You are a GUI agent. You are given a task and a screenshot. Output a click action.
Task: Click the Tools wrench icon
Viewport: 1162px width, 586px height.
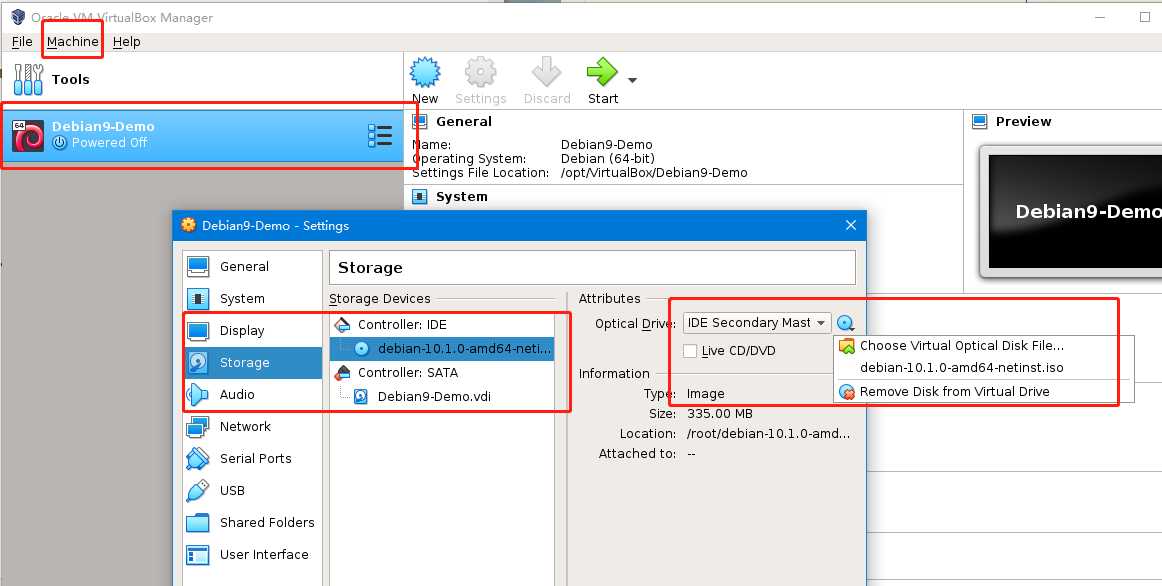[x=28, y=79]
